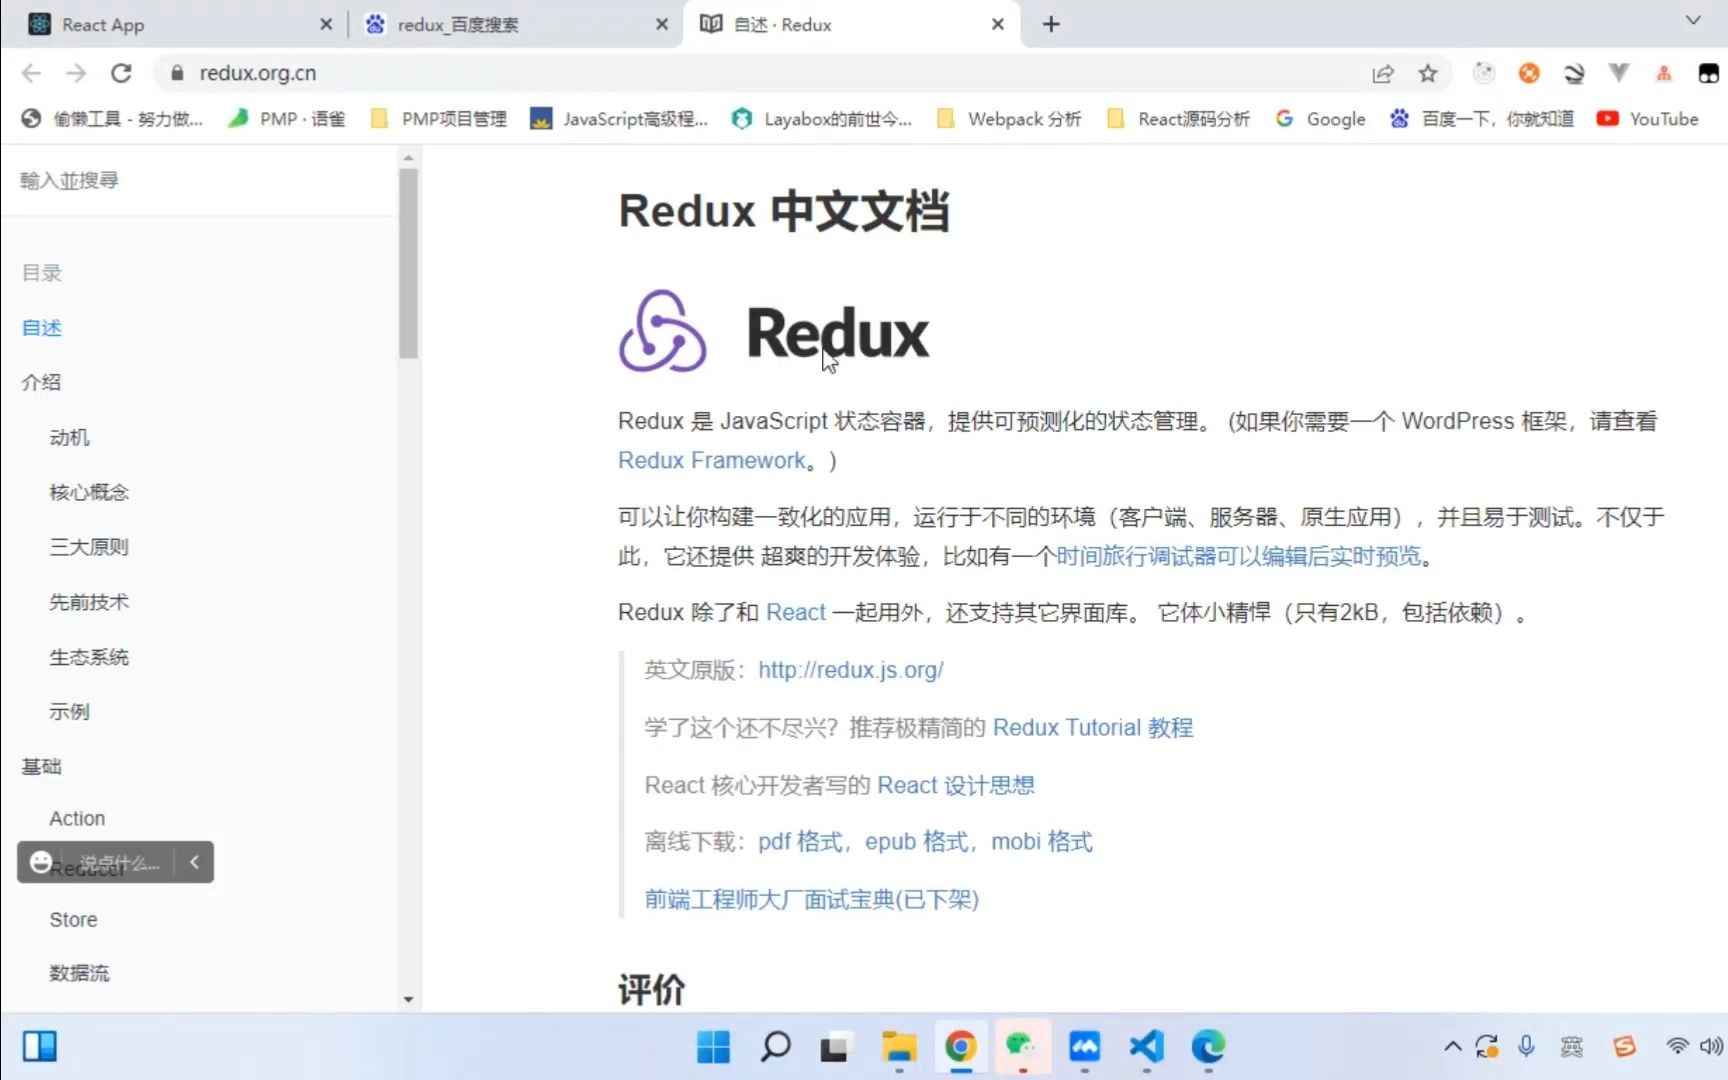1728x1080 pixels.
Task: Open the 生态系统 chapter
Action: click(x=89, y=657)
